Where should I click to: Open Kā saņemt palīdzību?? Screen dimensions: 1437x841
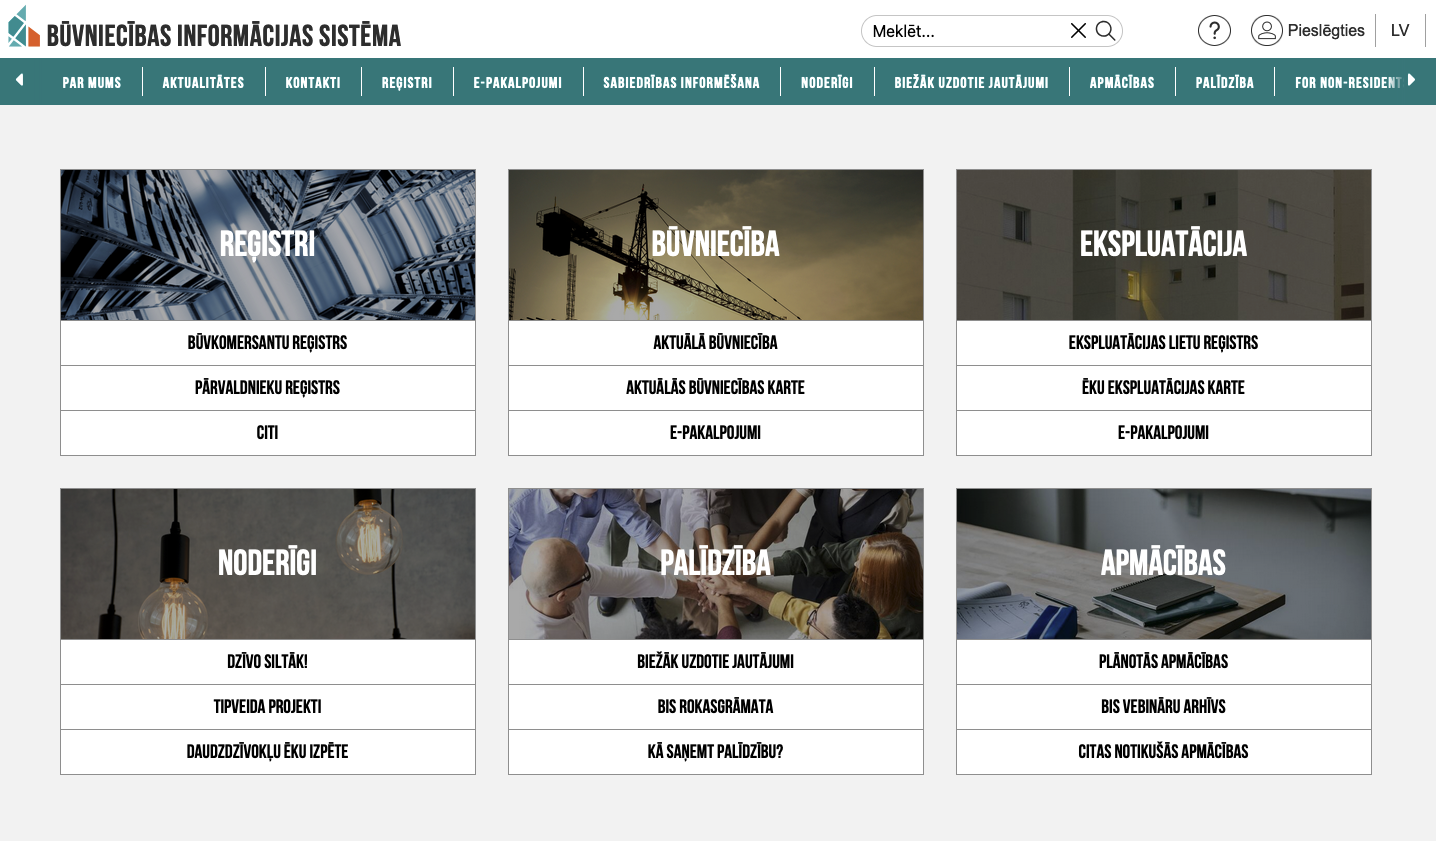[x=716, y=752]
